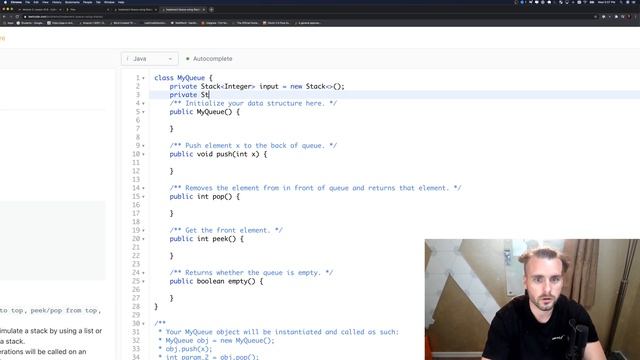Click empty line 26 inside empty method
640x360 pixels.
(286, 290)
